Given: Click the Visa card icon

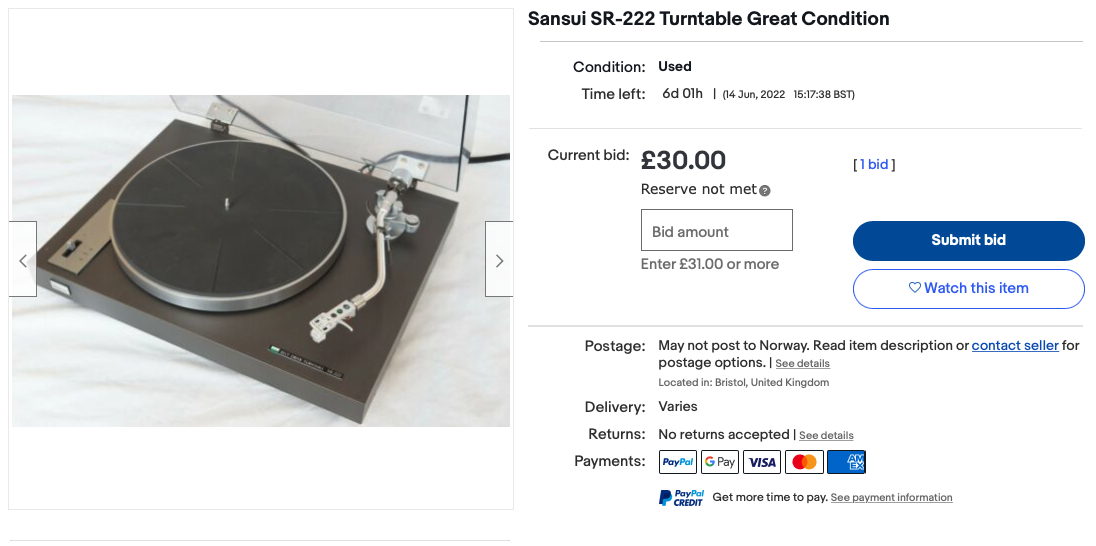Looking at the screenshot, I should pos(762,462).
